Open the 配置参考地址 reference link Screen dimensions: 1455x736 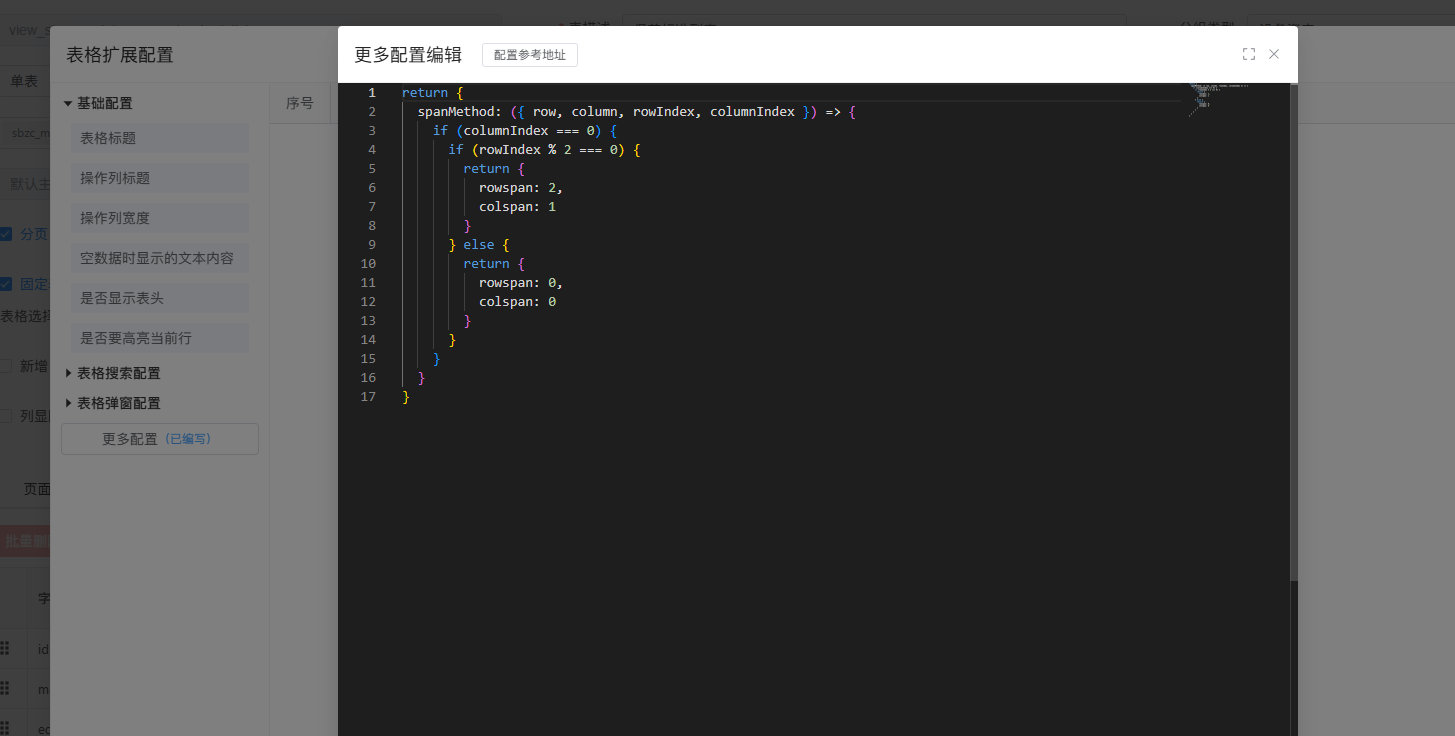click(x=529, y=55)
